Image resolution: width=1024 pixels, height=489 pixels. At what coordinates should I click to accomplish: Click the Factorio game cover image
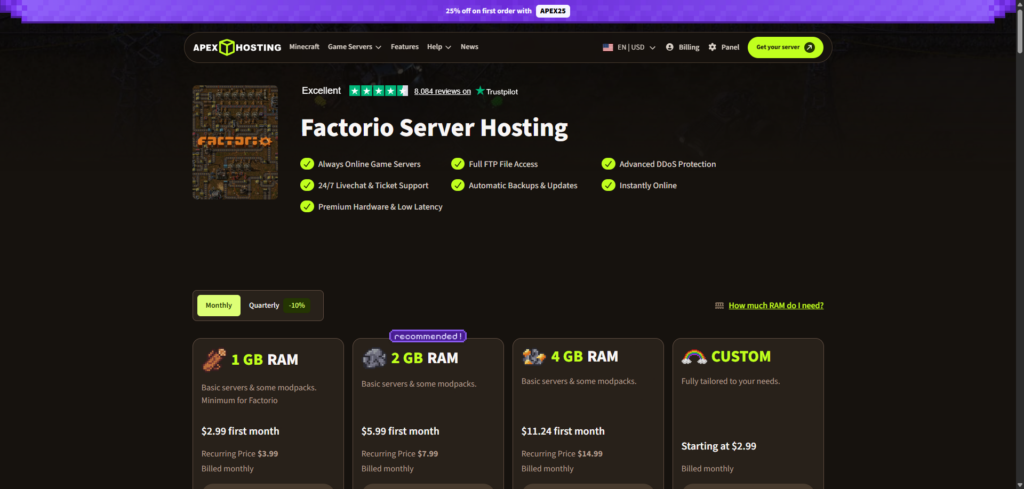(235, 142)
